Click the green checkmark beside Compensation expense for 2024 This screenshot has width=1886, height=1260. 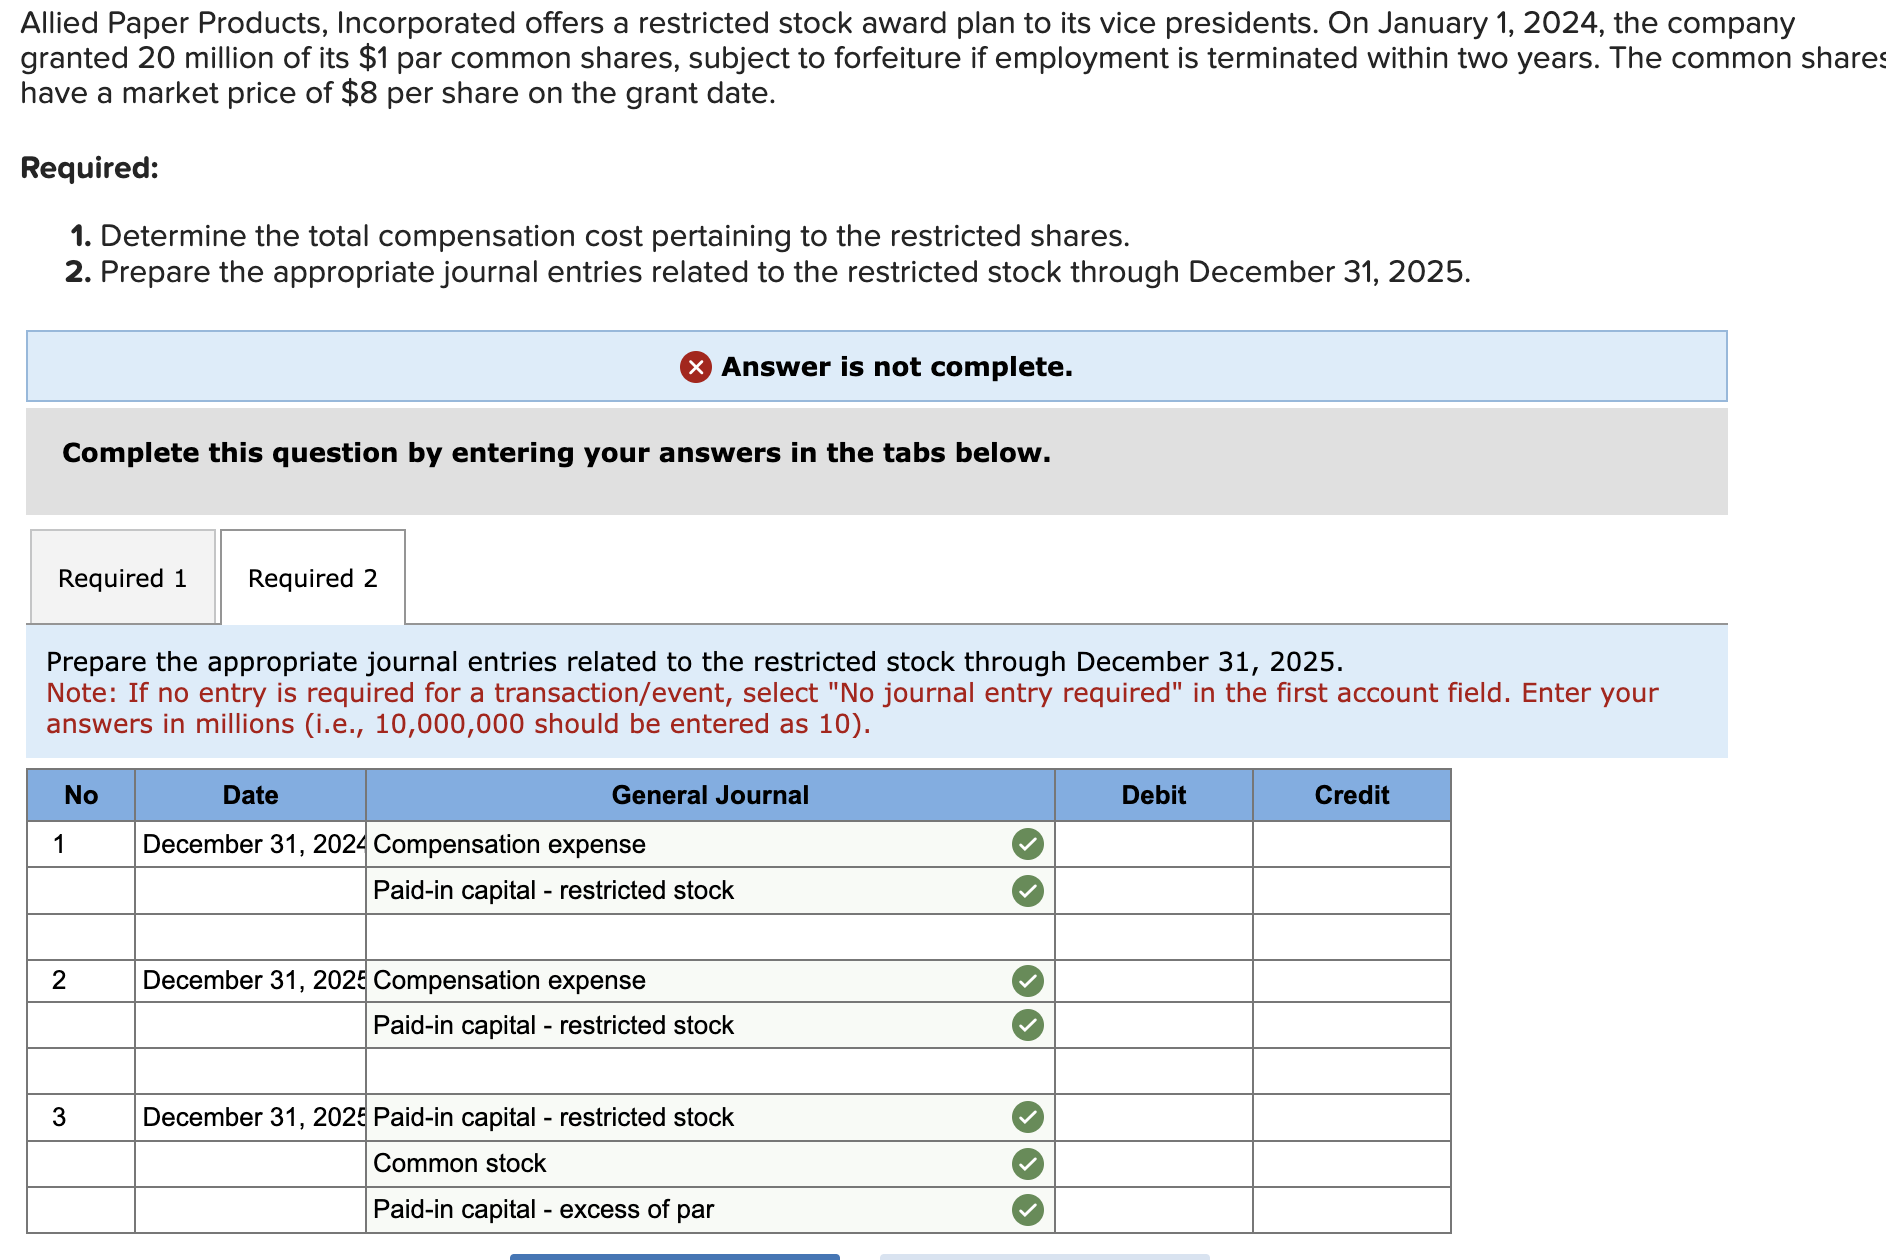pyautogui.click(x=1028, y=845)
